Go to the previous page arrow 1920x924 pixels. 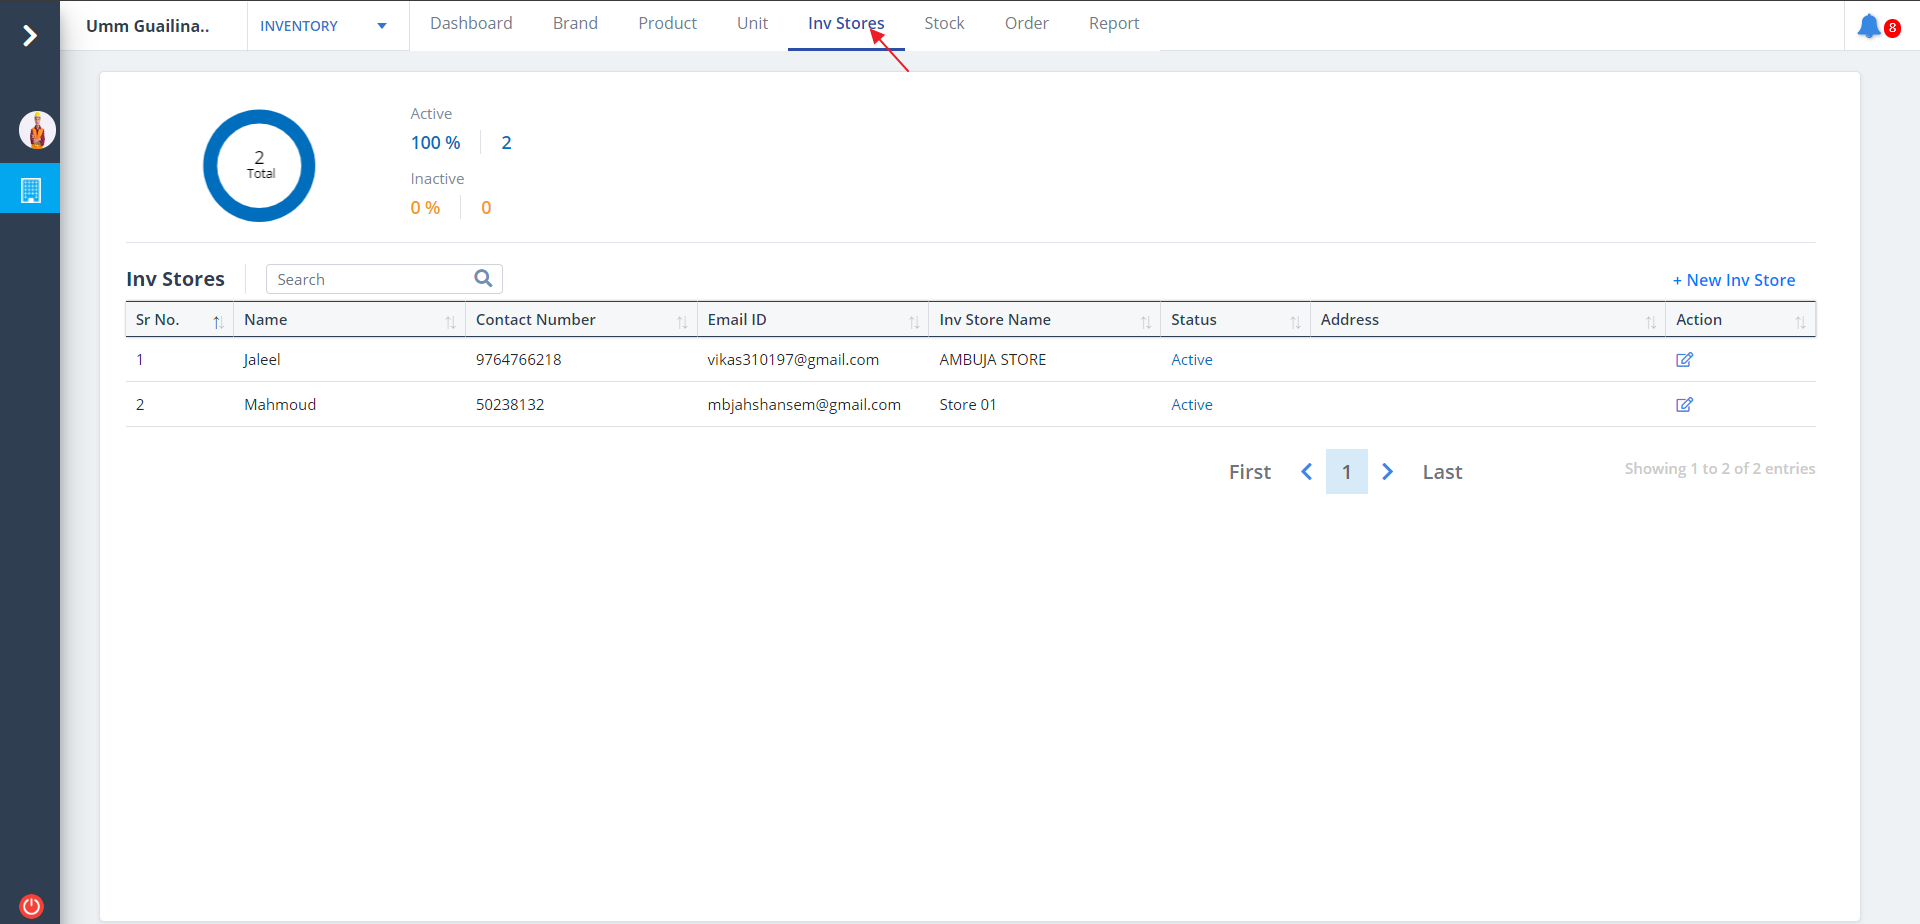[1306, 472]
